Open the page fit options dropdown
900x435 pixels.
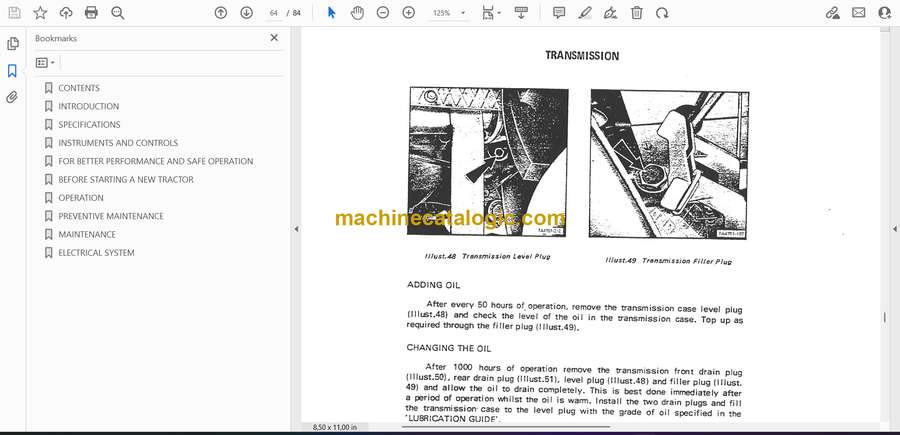491,13
